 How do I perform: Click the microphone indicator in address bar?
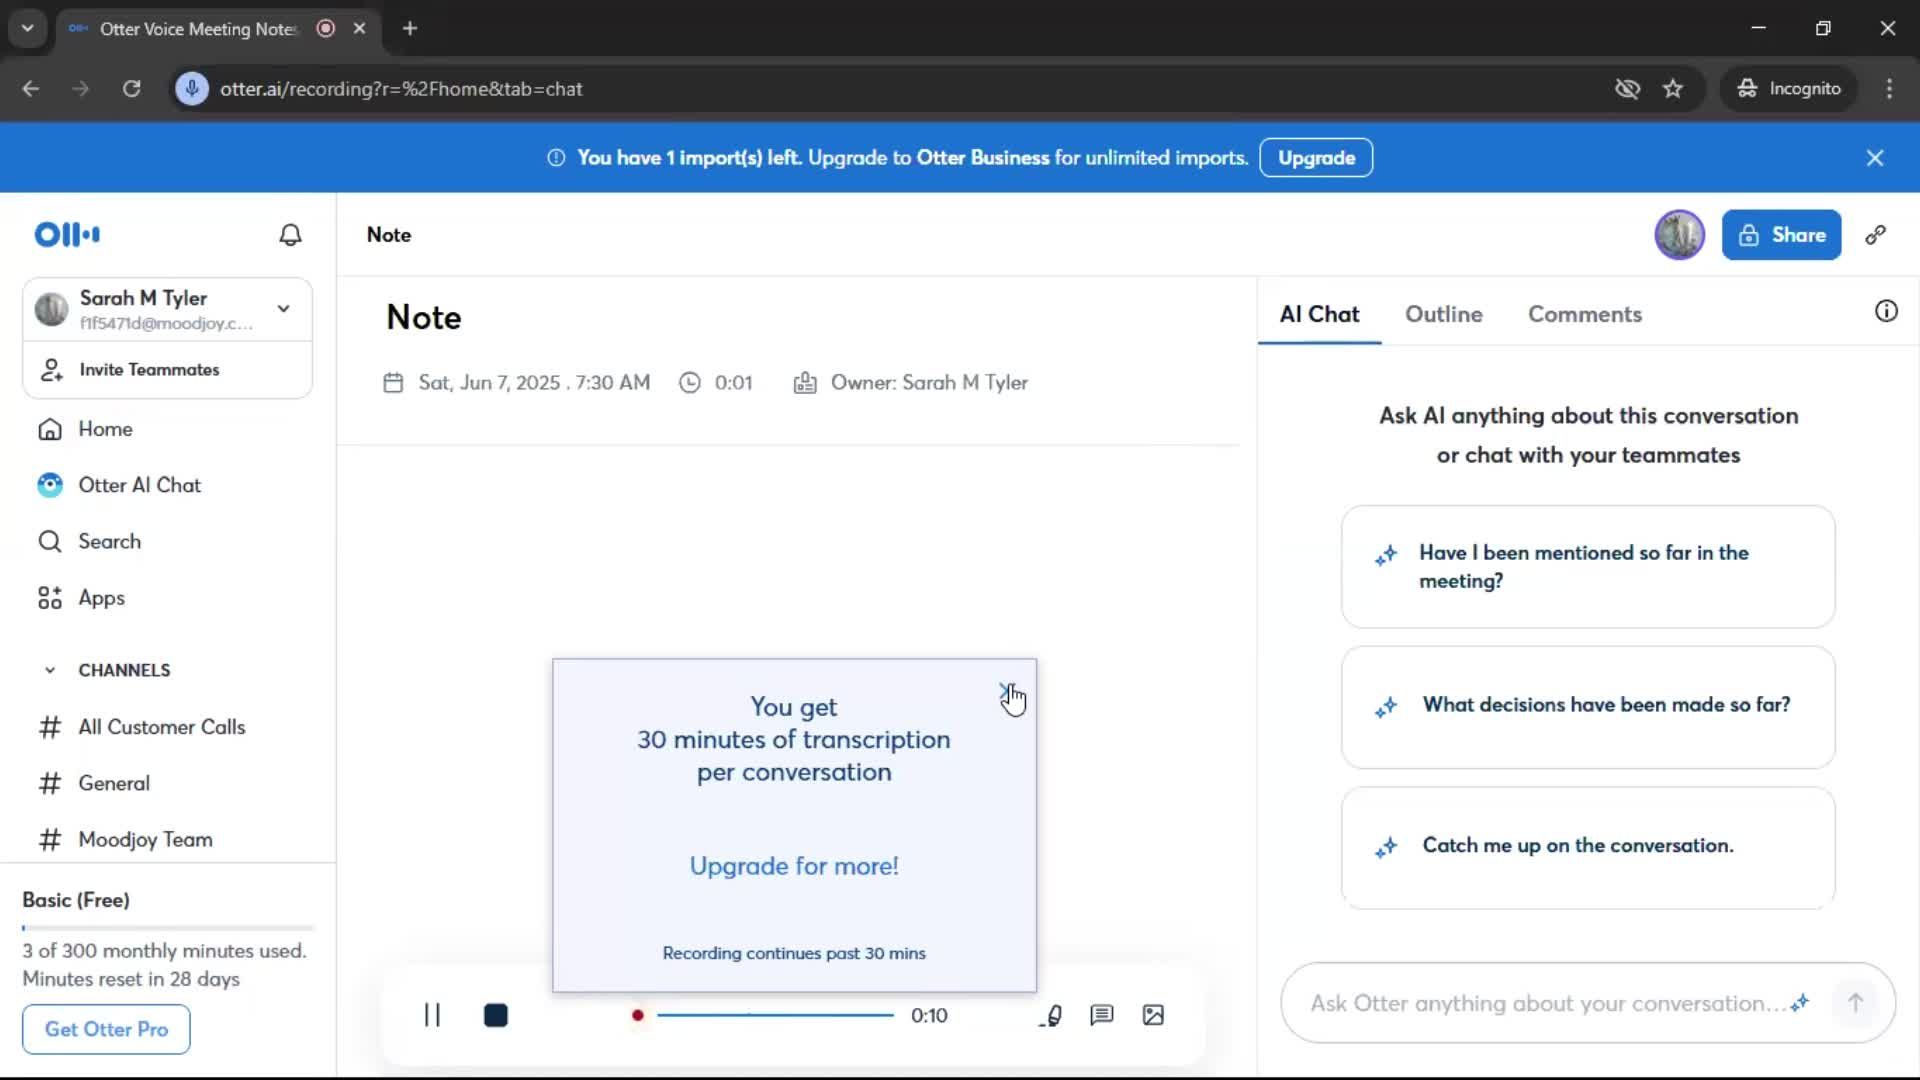point(192,89)
